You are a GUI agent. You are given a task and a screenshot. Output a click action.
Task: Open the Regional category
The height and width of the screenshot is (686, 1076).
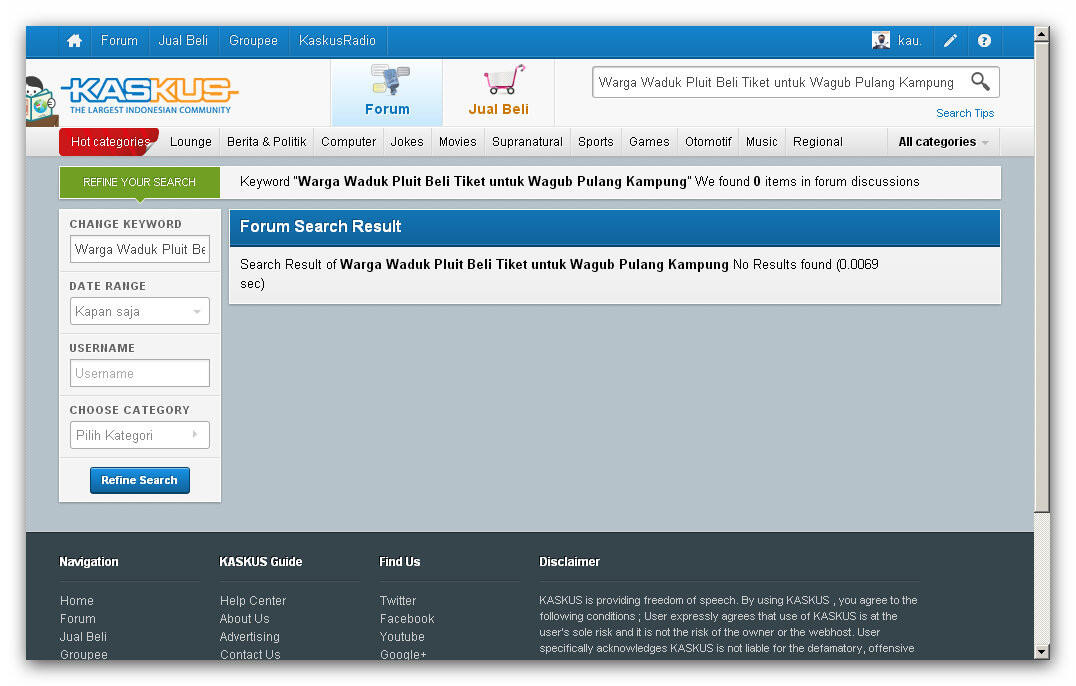[818, 142]
